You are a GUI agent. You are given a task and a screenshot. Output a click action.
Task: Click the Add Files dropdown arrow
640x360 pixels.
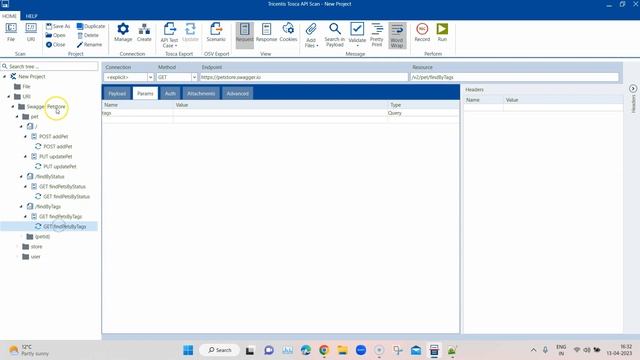(317, 46)
